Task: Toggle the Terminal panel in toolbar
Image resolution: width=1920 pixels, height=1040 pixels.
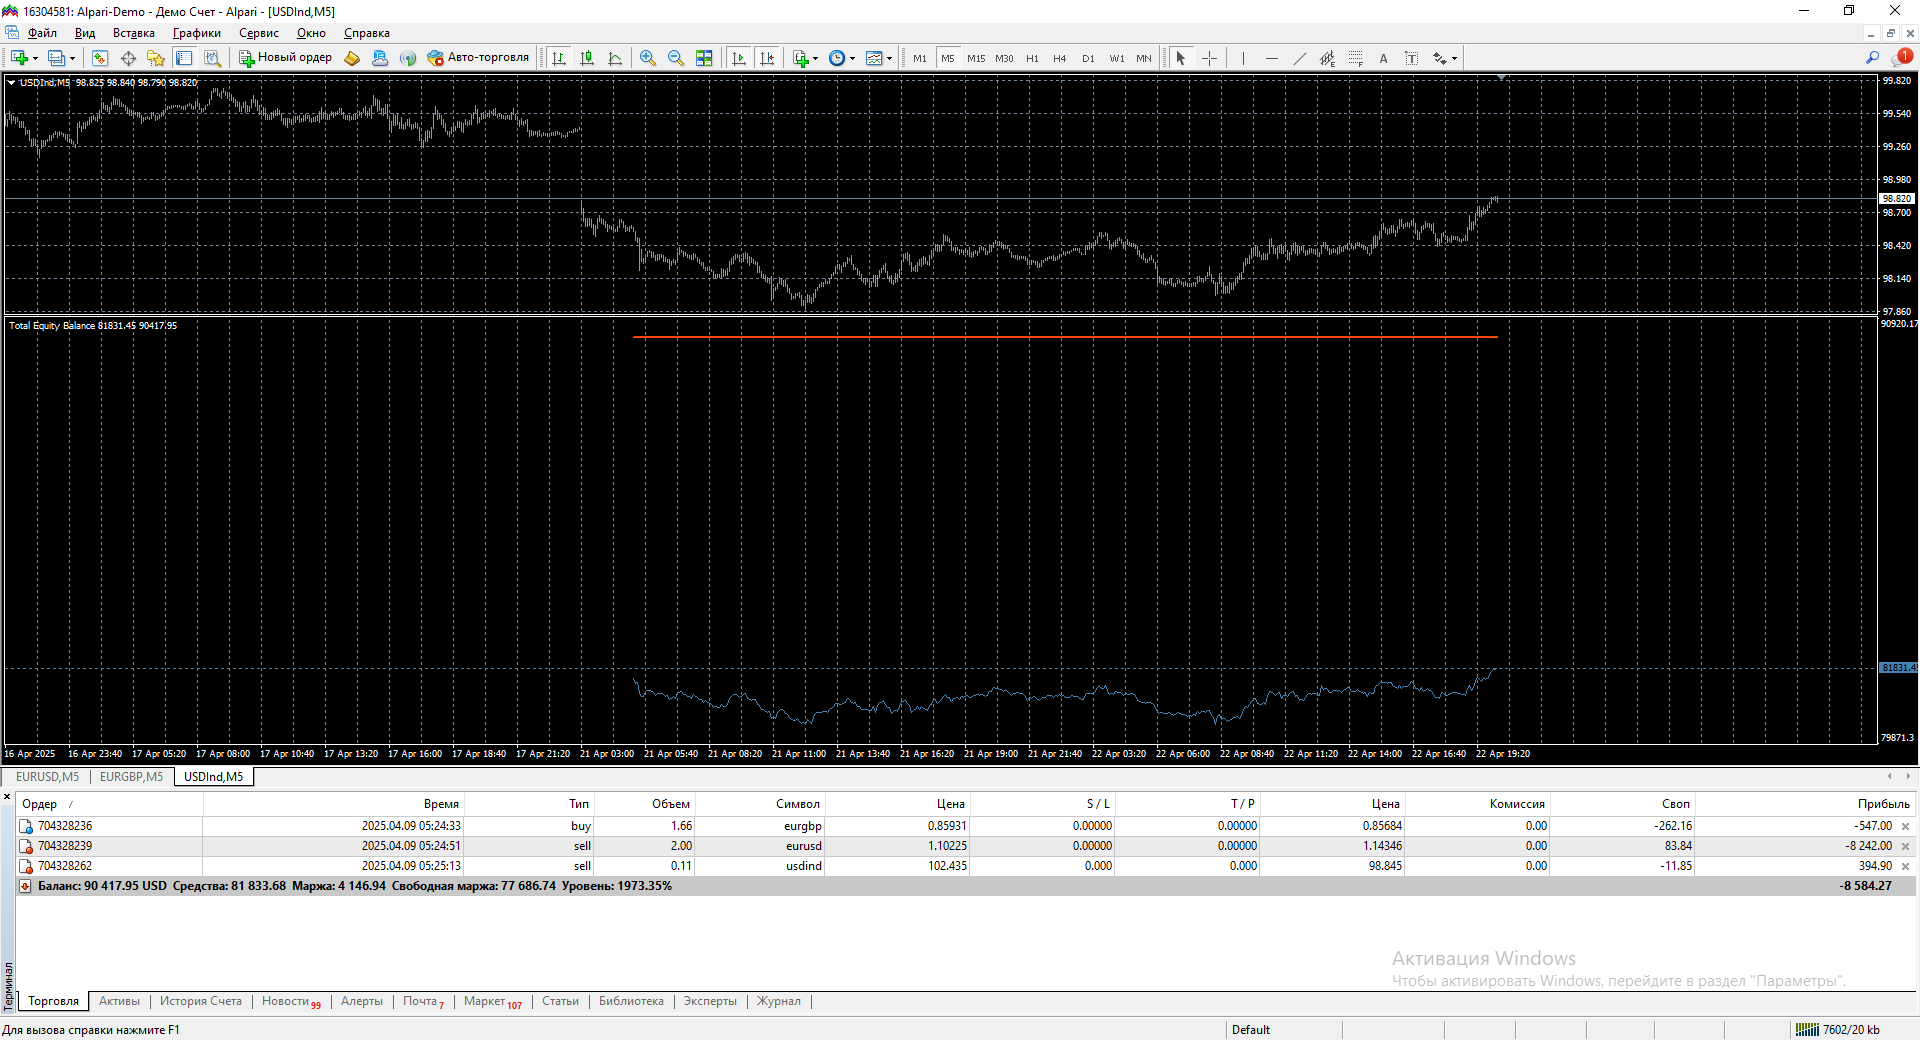Action: click(184, 58)
